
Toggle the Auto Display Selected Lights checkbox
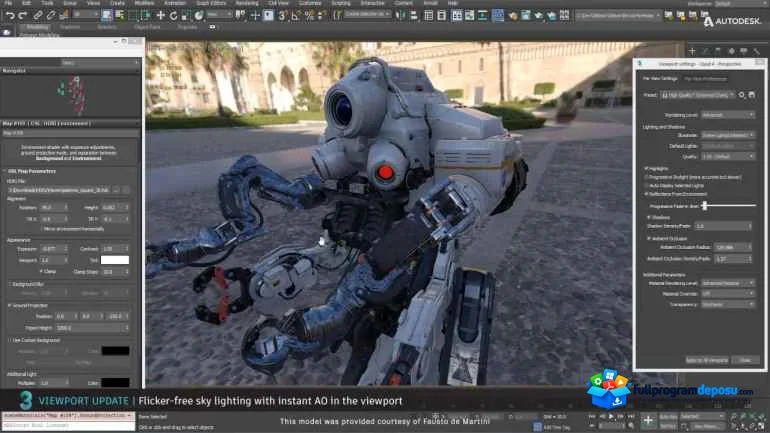[x=647, y=186]
